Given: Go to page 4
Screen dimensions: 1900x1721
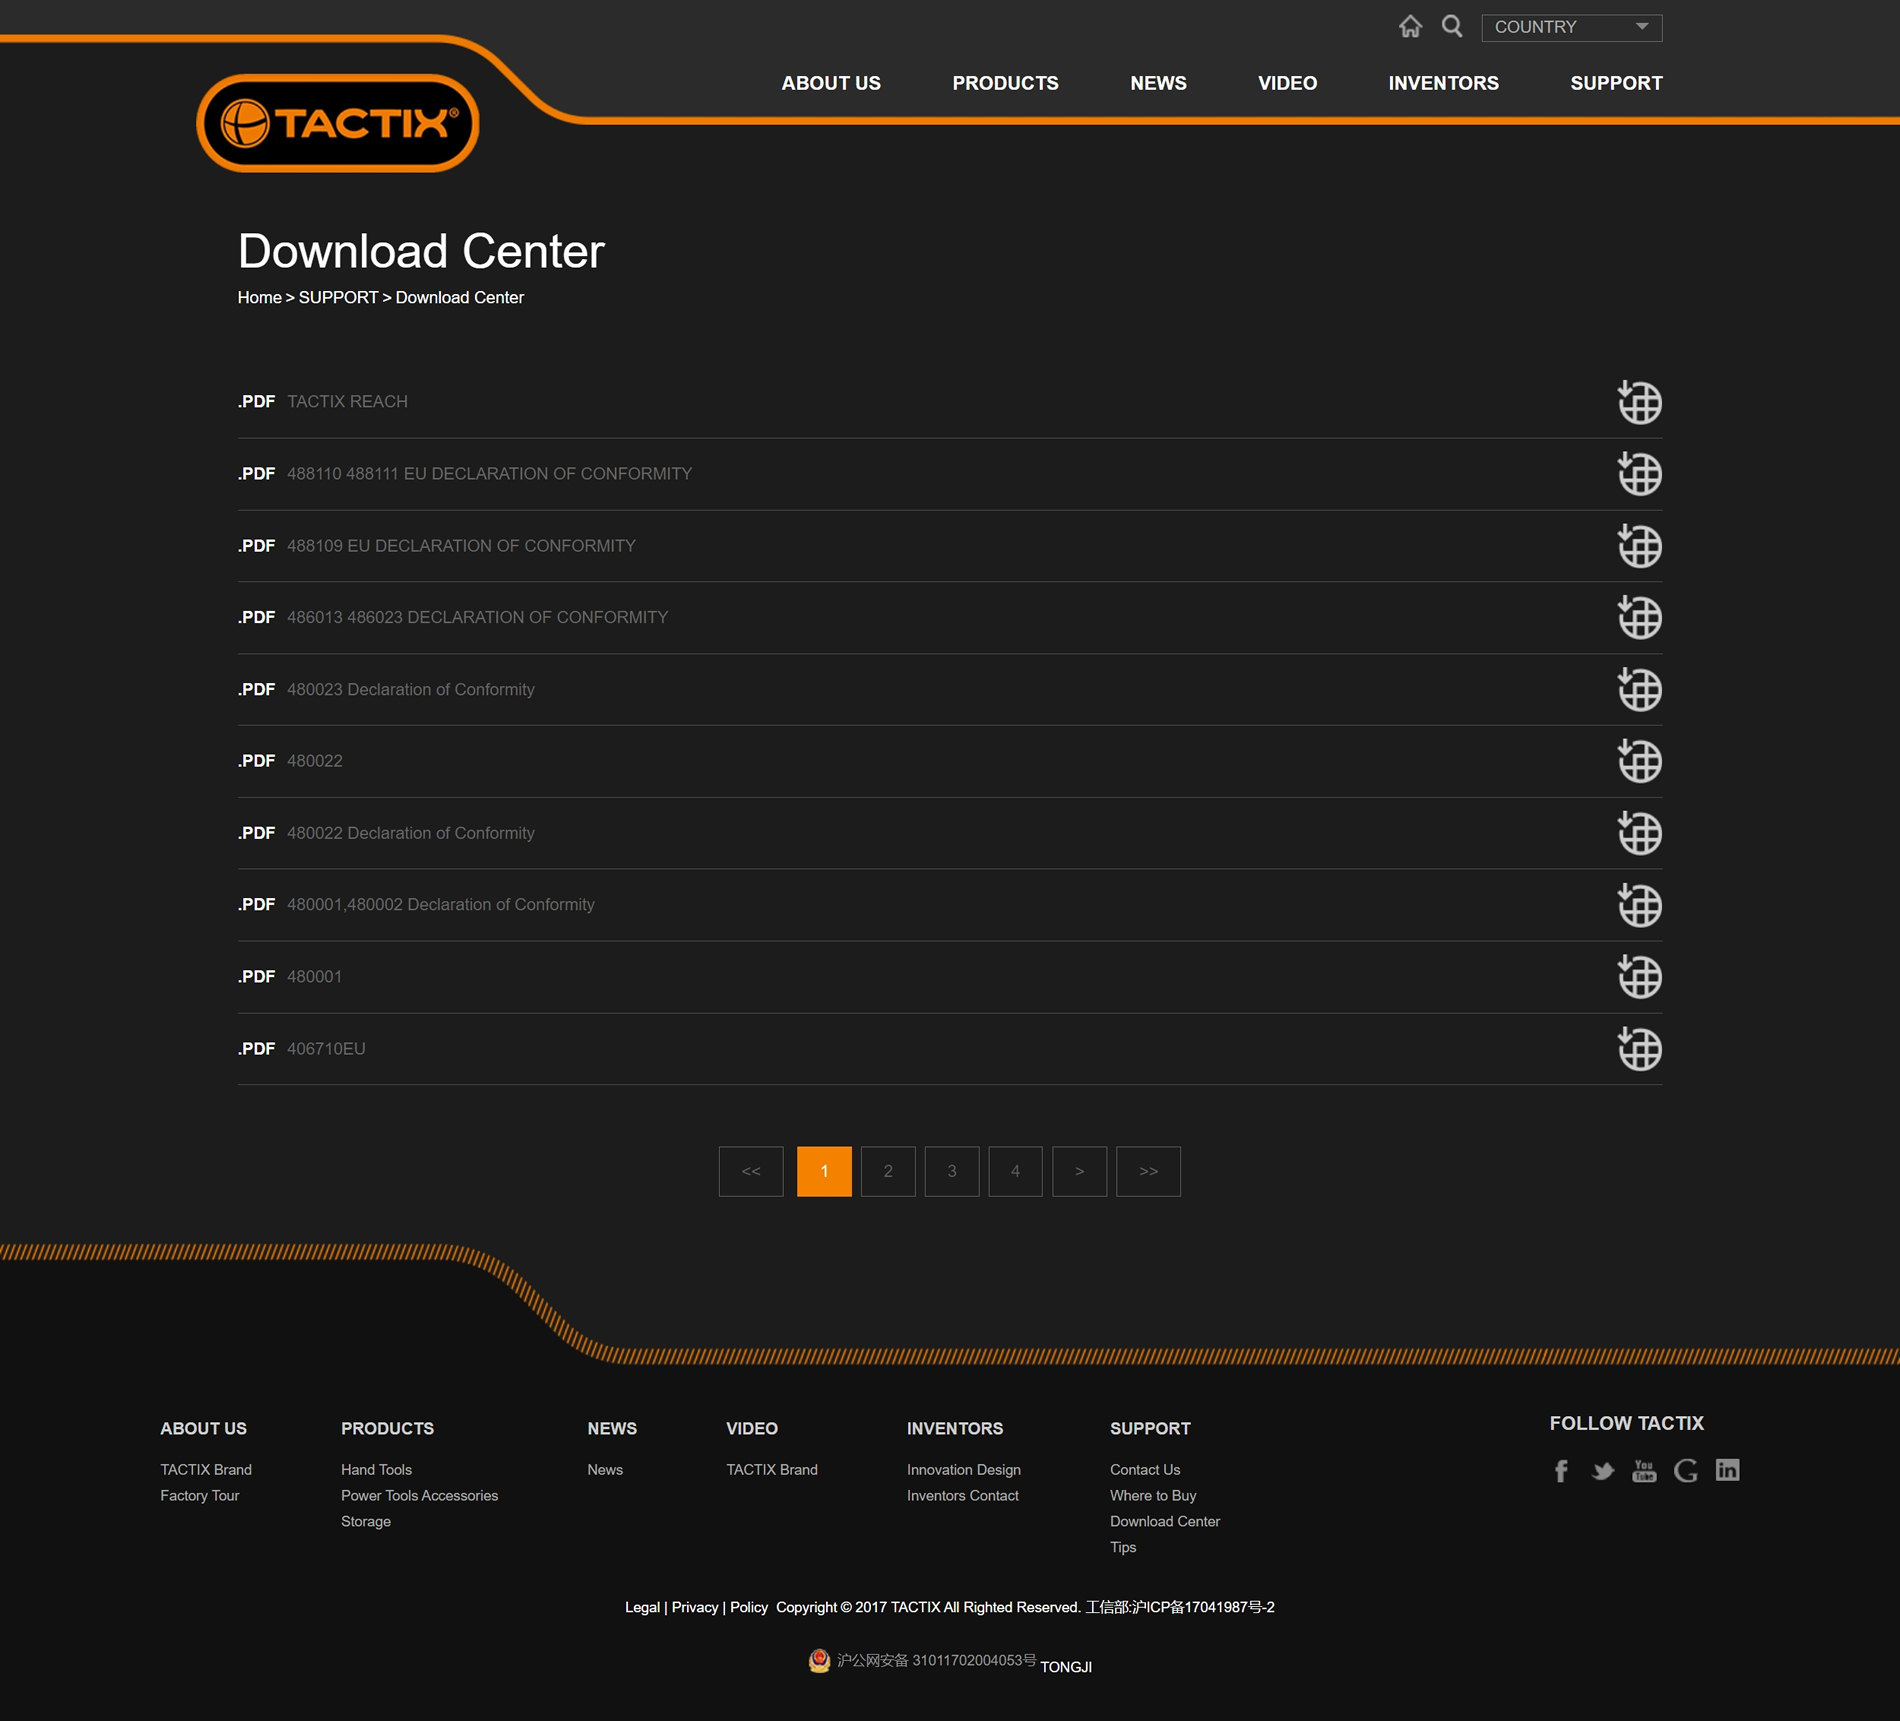Looking at the screenshot, I should pyautogui.click(x=1015, y=1171).
